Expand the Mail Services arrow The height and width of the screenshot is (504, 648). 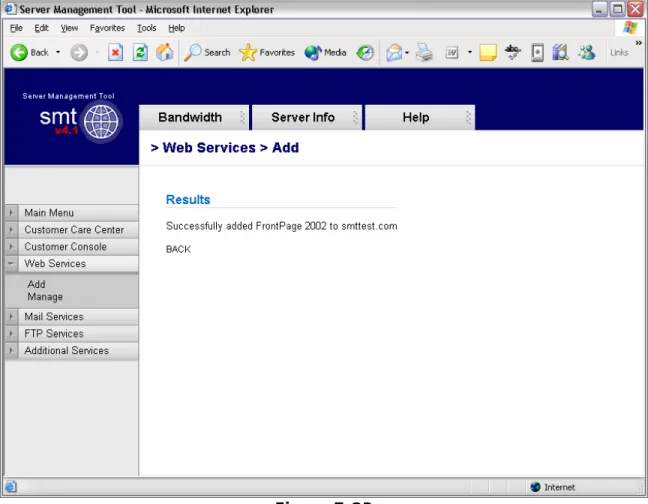(x=12, y=317)
